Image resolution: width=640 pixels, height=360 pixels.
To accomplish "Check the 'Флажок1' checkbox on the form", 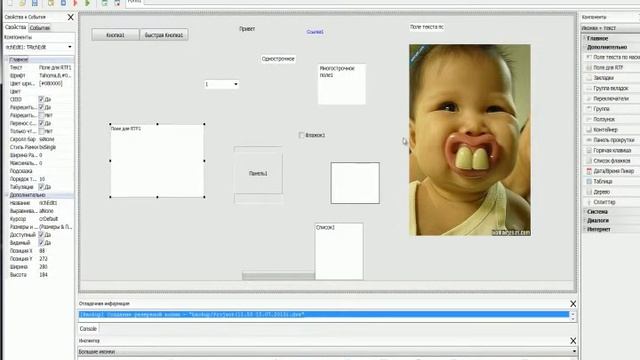I will (301, 135).
